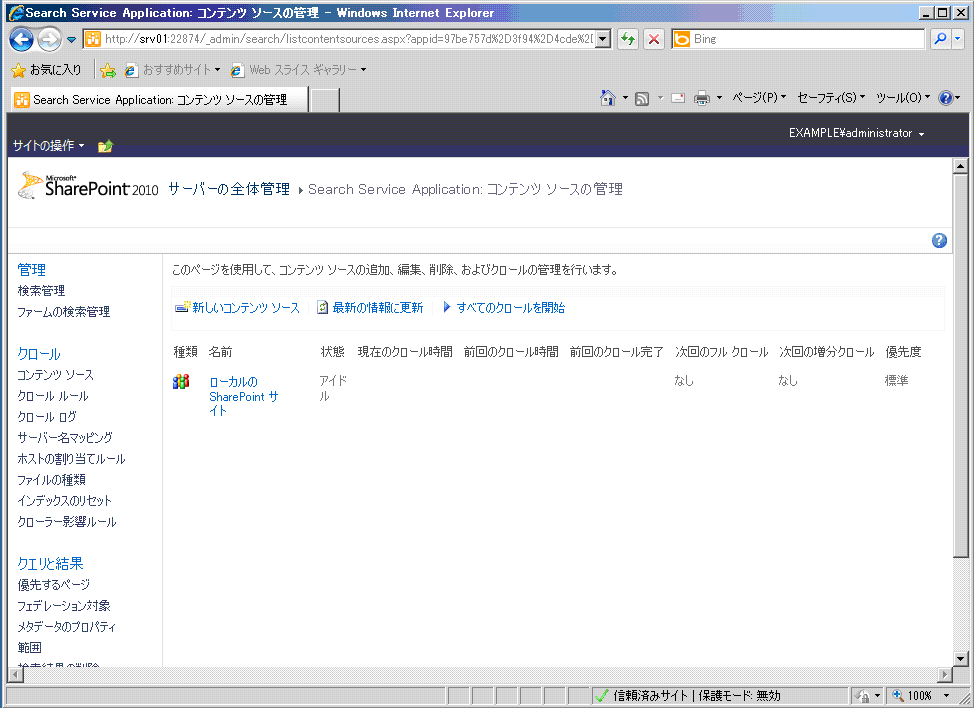
Task: Expand おすすめサイト dropdown
Action: [217, 70]
